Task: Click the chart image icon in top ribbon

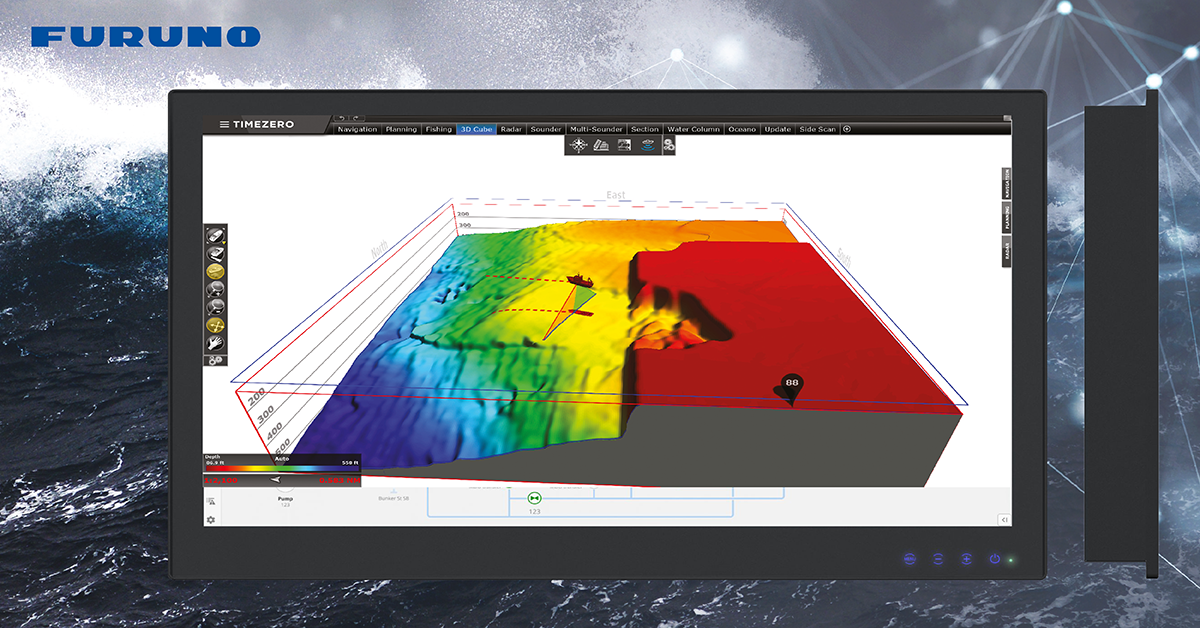Action: pos(624,145)
